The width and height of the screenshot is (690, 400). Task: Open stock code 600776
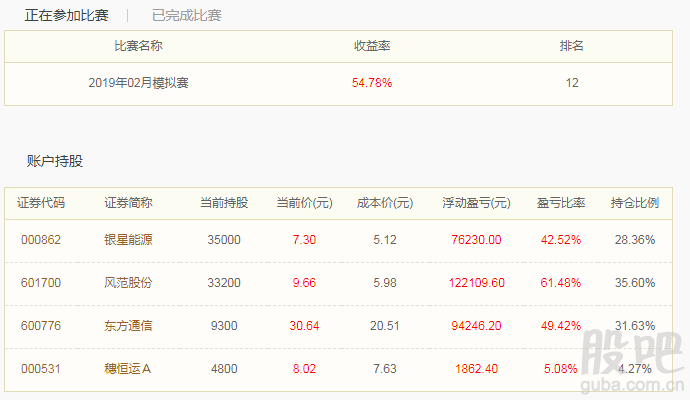coord(41,326)
